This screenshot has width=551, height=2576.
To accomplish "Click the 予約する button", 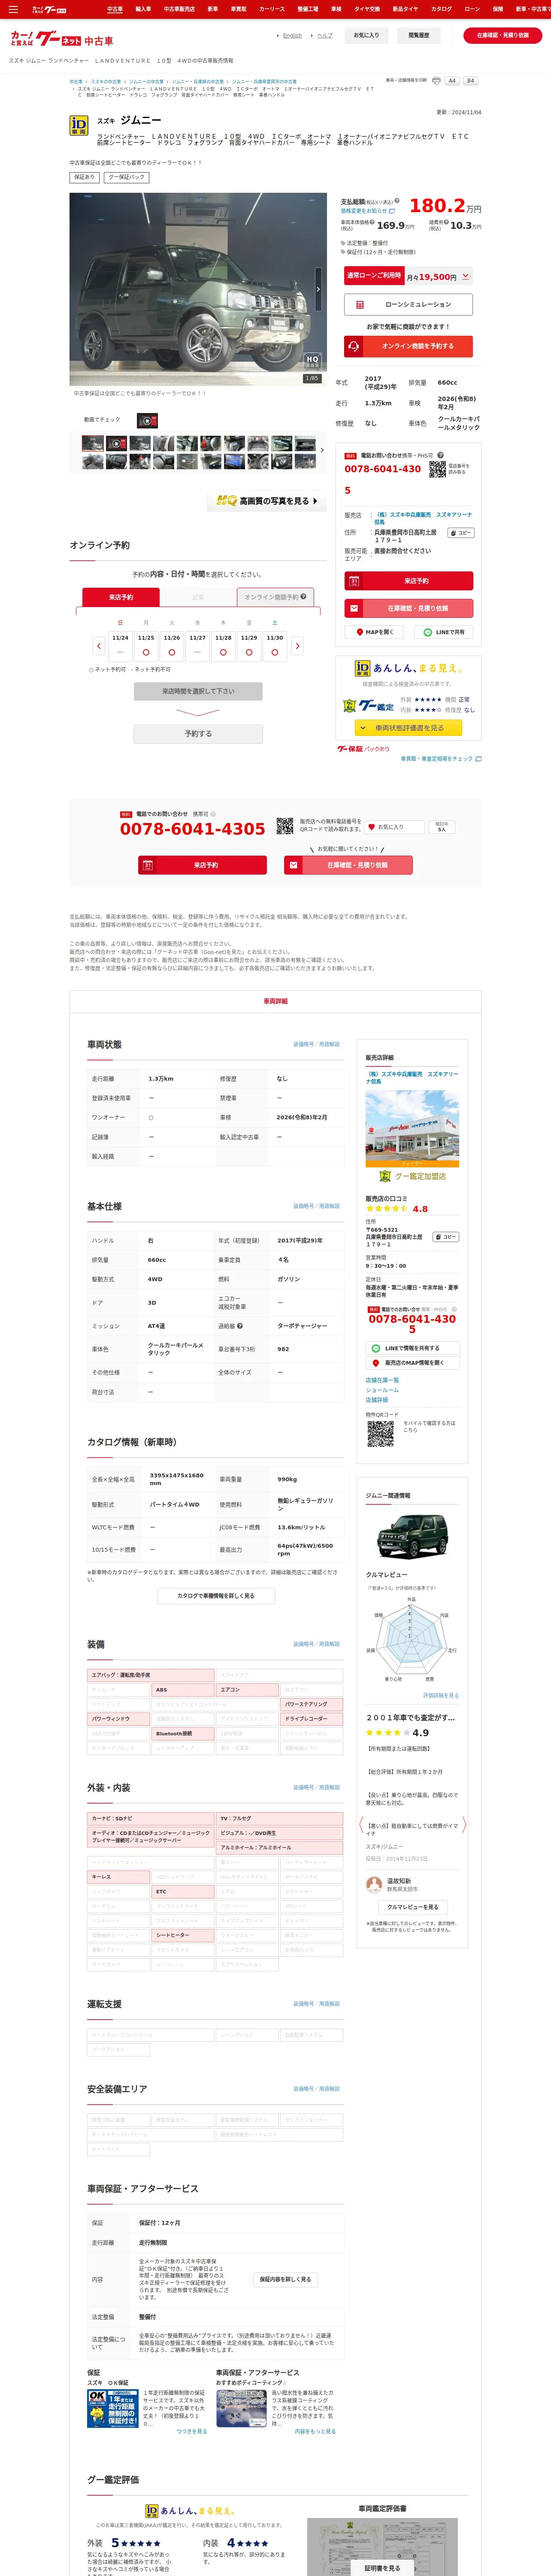I will pos(198,734).
